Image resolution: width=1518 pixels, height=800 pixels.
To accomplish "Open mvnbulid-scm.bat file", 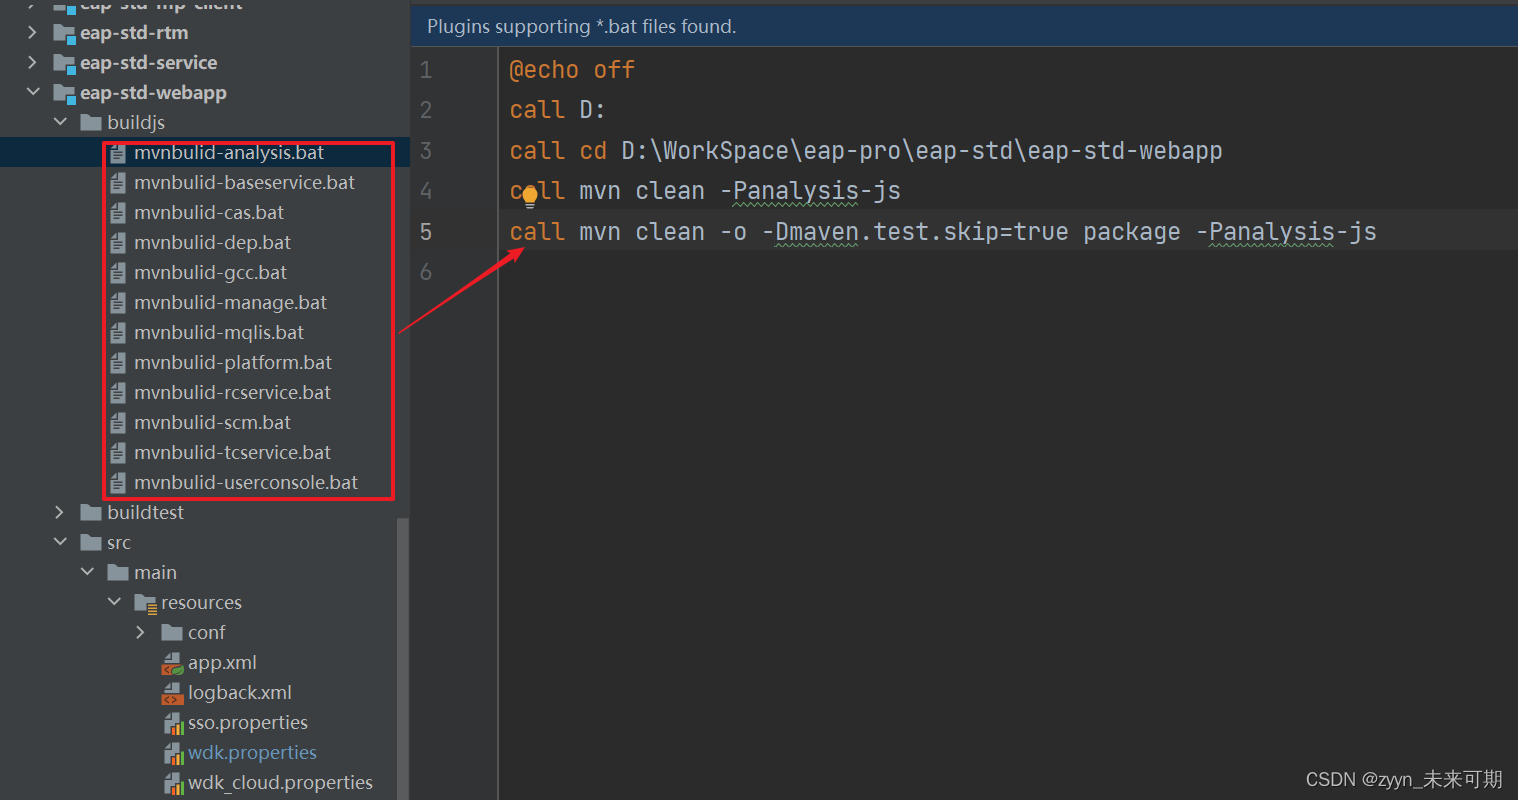I will click(x=212, y=422).
